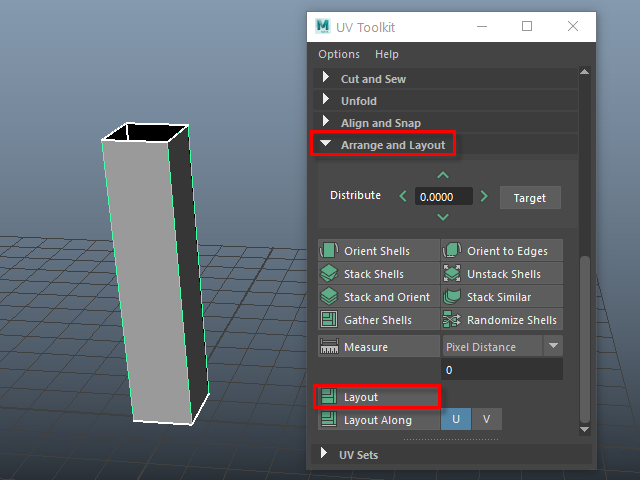Click the Stack Similar icon

[452, 297]
